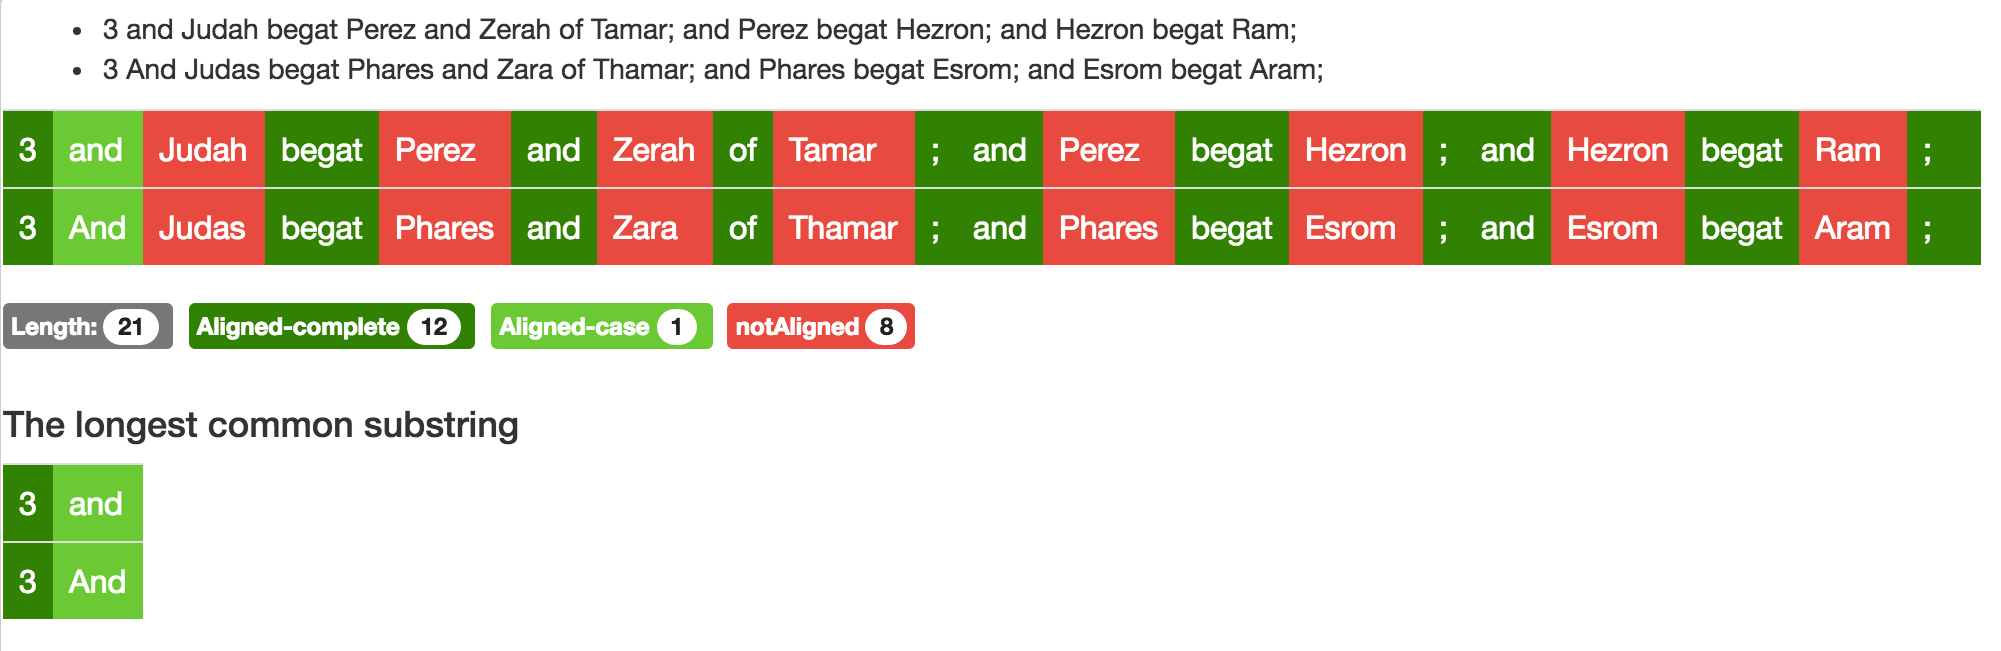
Task: Click the red Zara token cell
Action: [654, 228]
